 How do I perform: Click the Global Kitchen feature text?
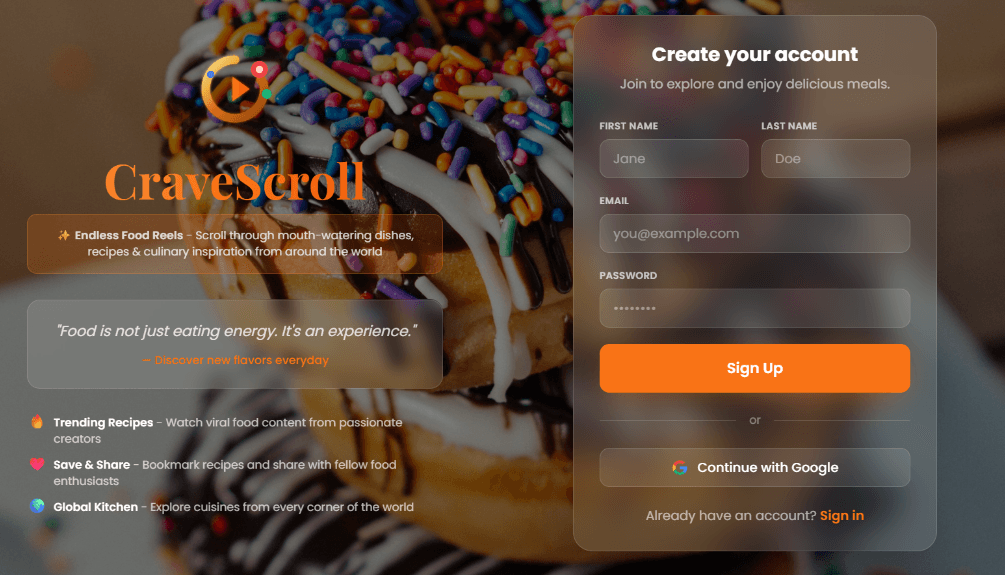[x=233, y=506]
